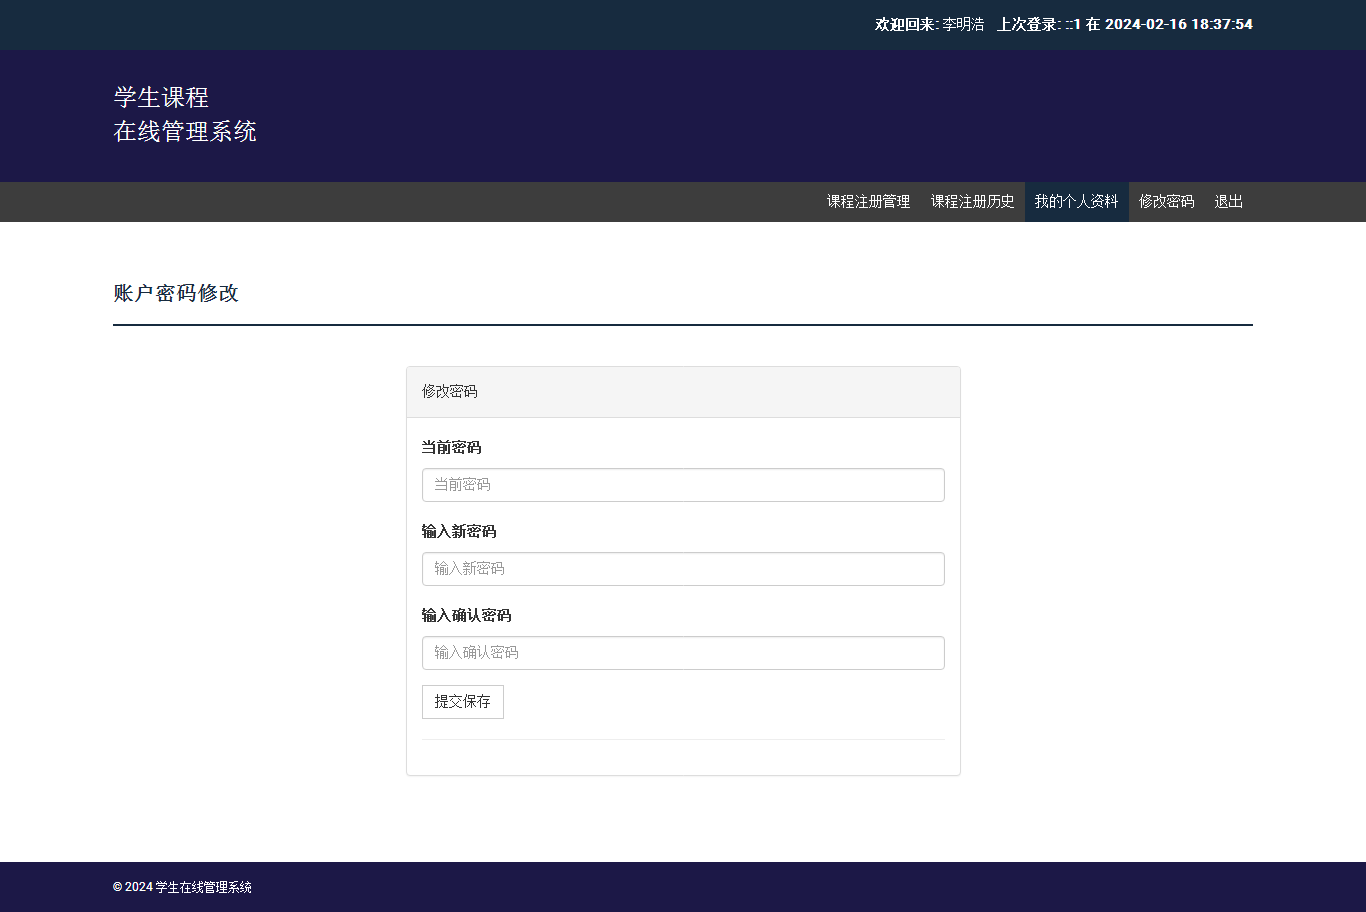1366x912 pixels.
Task: Select the 我的个人资料 nav tab
Action: coord(1076,202)
